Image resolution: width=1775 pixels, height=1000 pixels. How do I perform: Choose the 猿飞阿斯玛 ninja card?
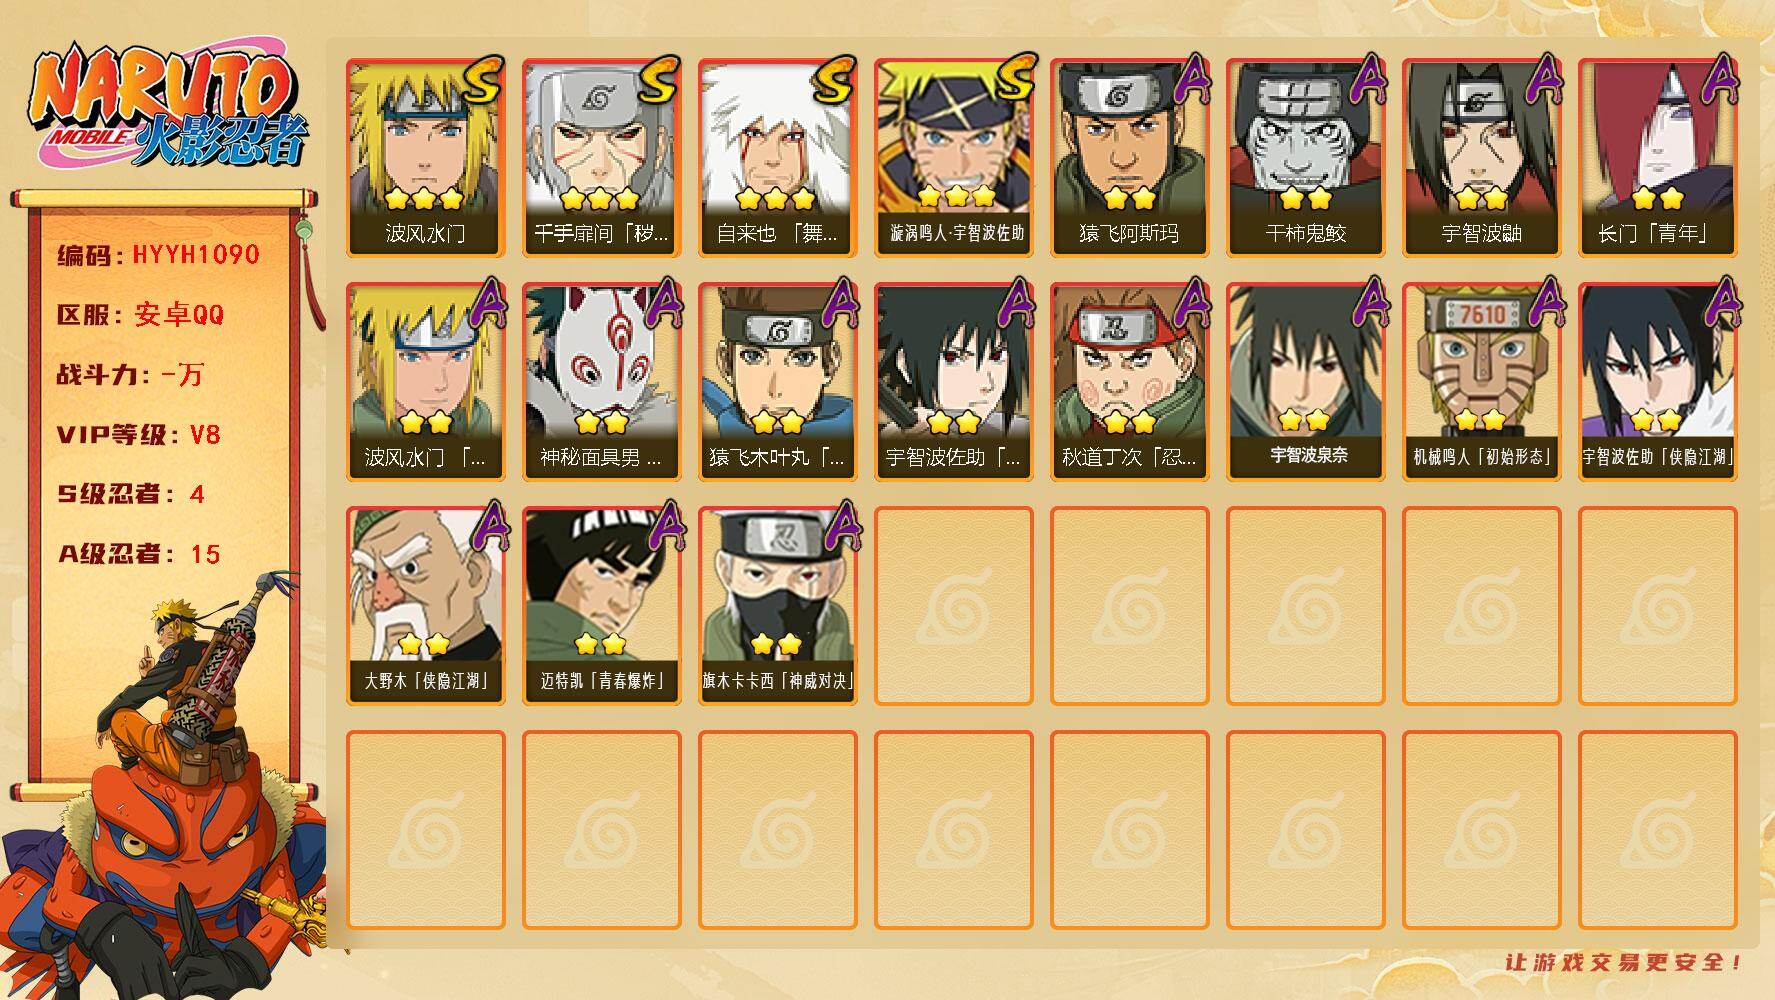point(1130,158)
